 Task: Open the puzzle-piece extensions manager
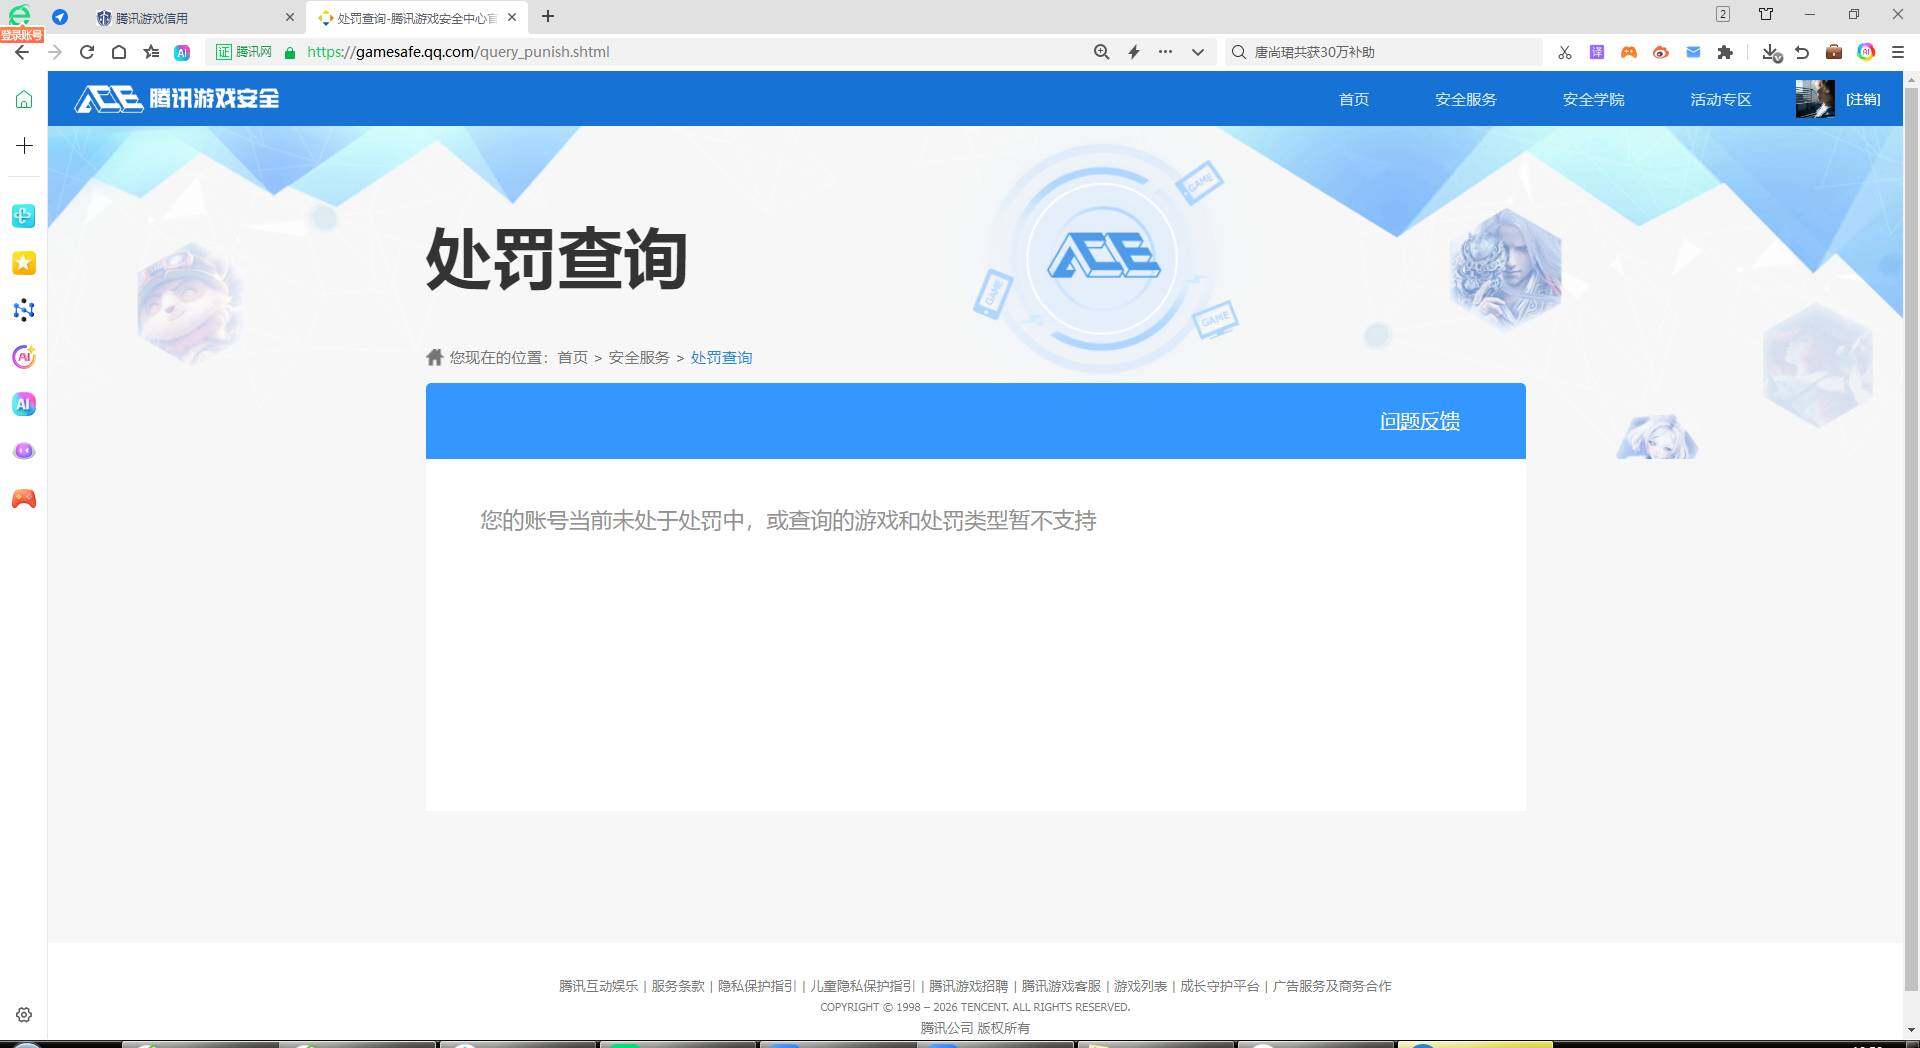tap(1725, 52)
